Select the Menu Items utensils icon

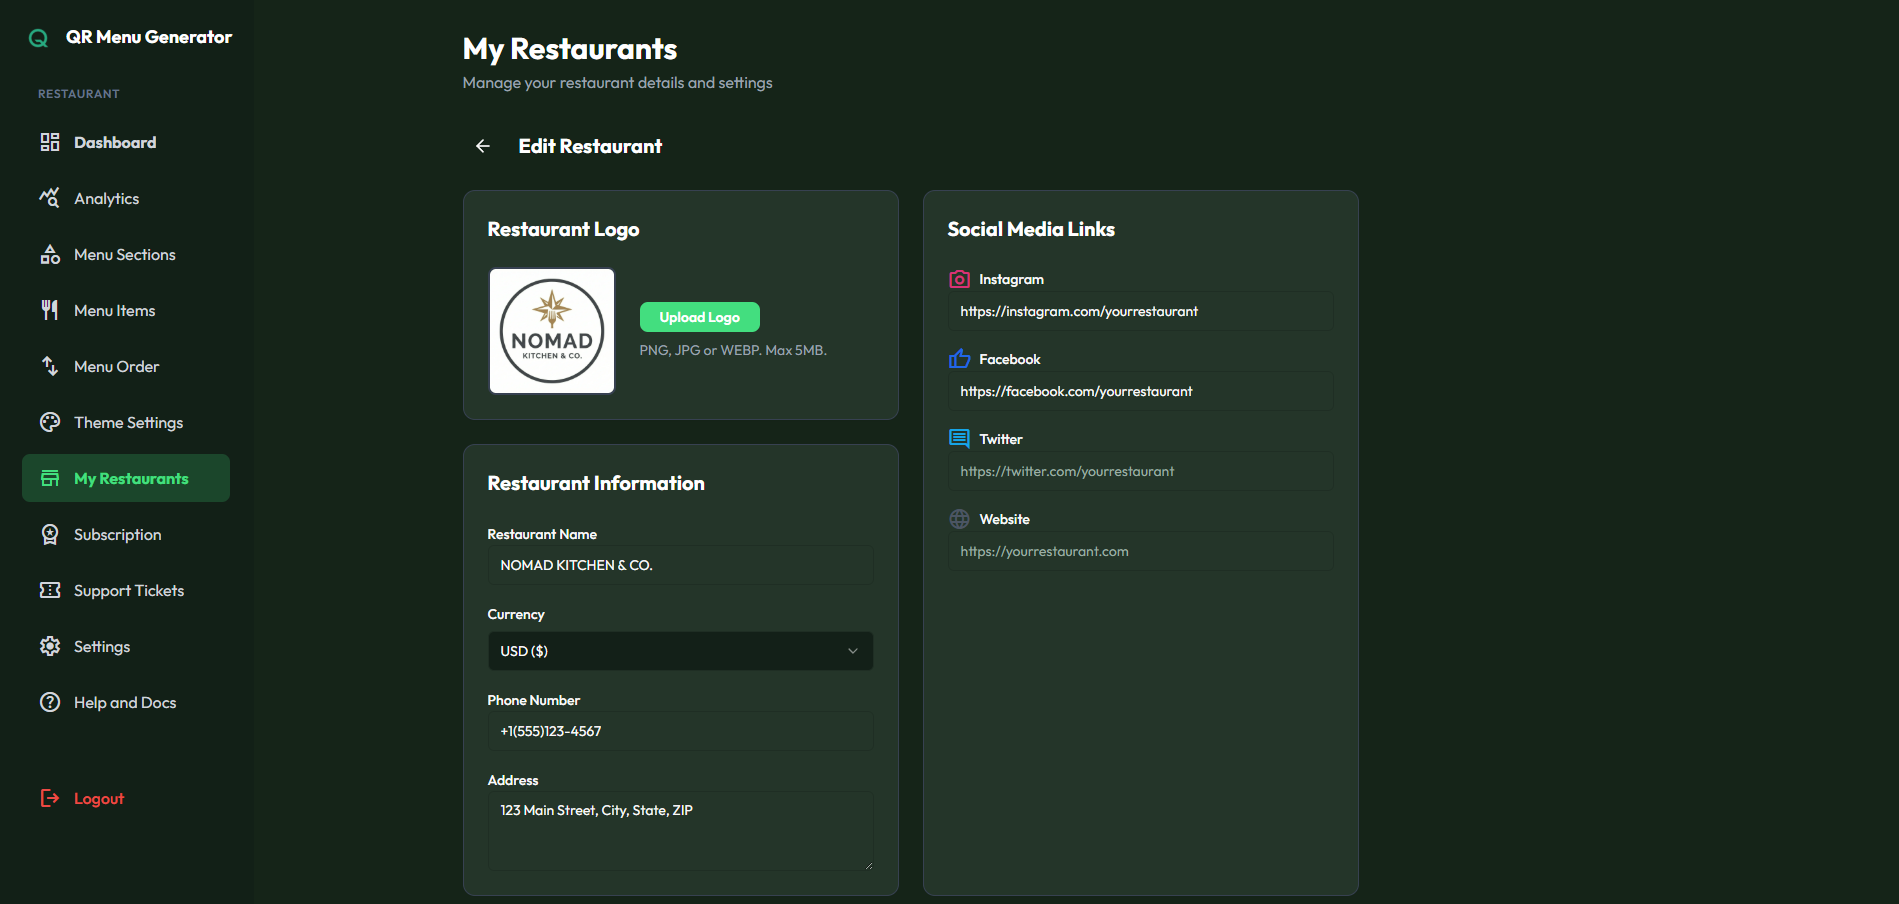(49, 310)
